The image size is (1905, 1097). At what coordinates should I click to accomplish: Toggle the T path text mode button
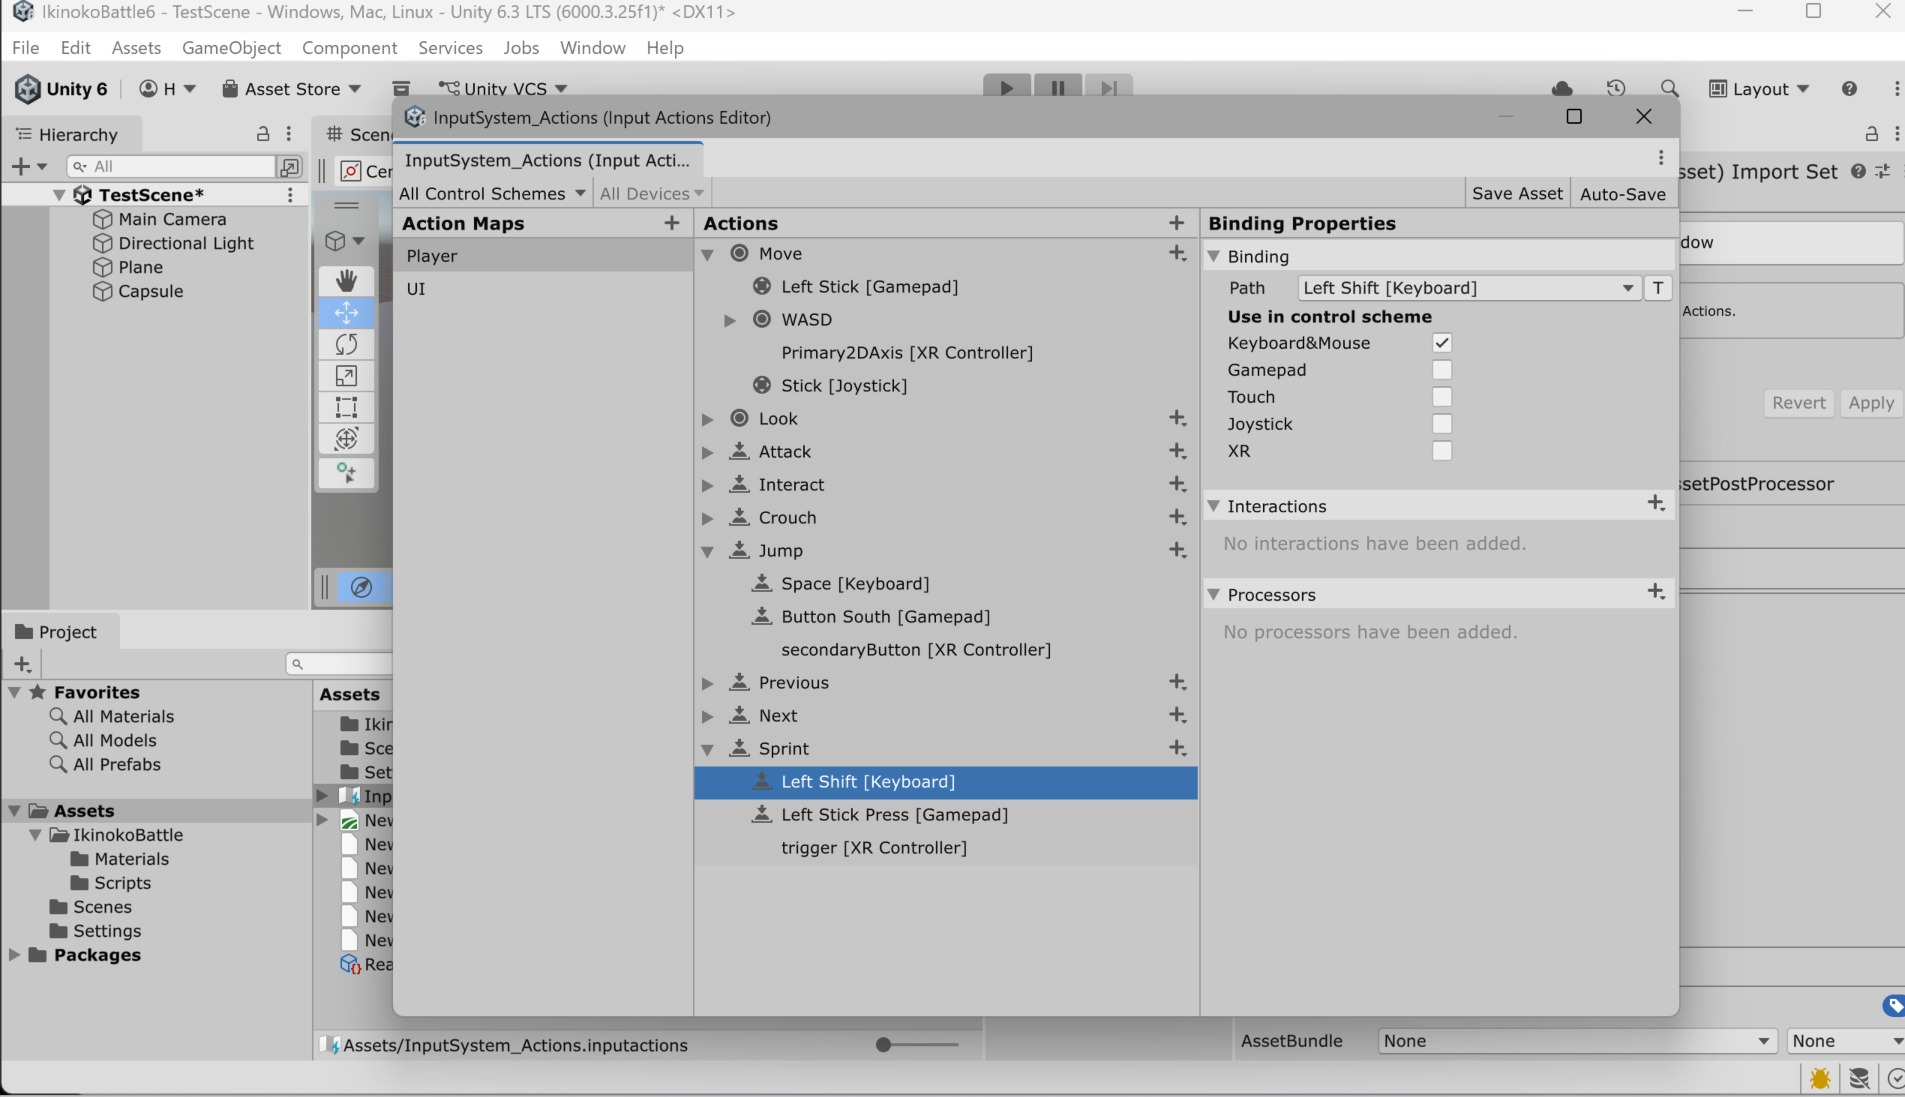pyautogui.click(x=1658, y=288)
